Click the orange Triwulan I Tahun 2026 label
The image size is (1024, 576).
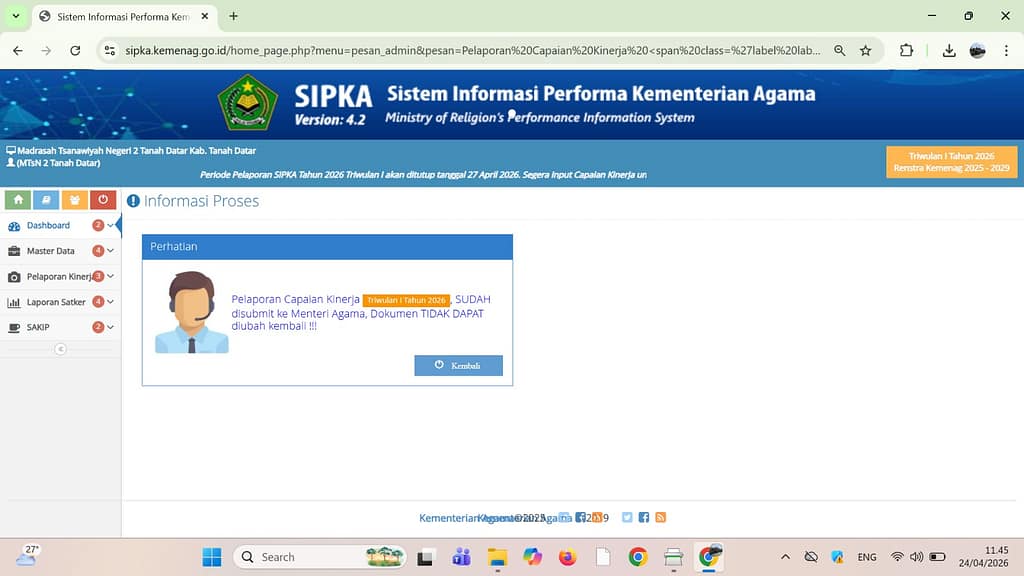[x=406, y=300]
